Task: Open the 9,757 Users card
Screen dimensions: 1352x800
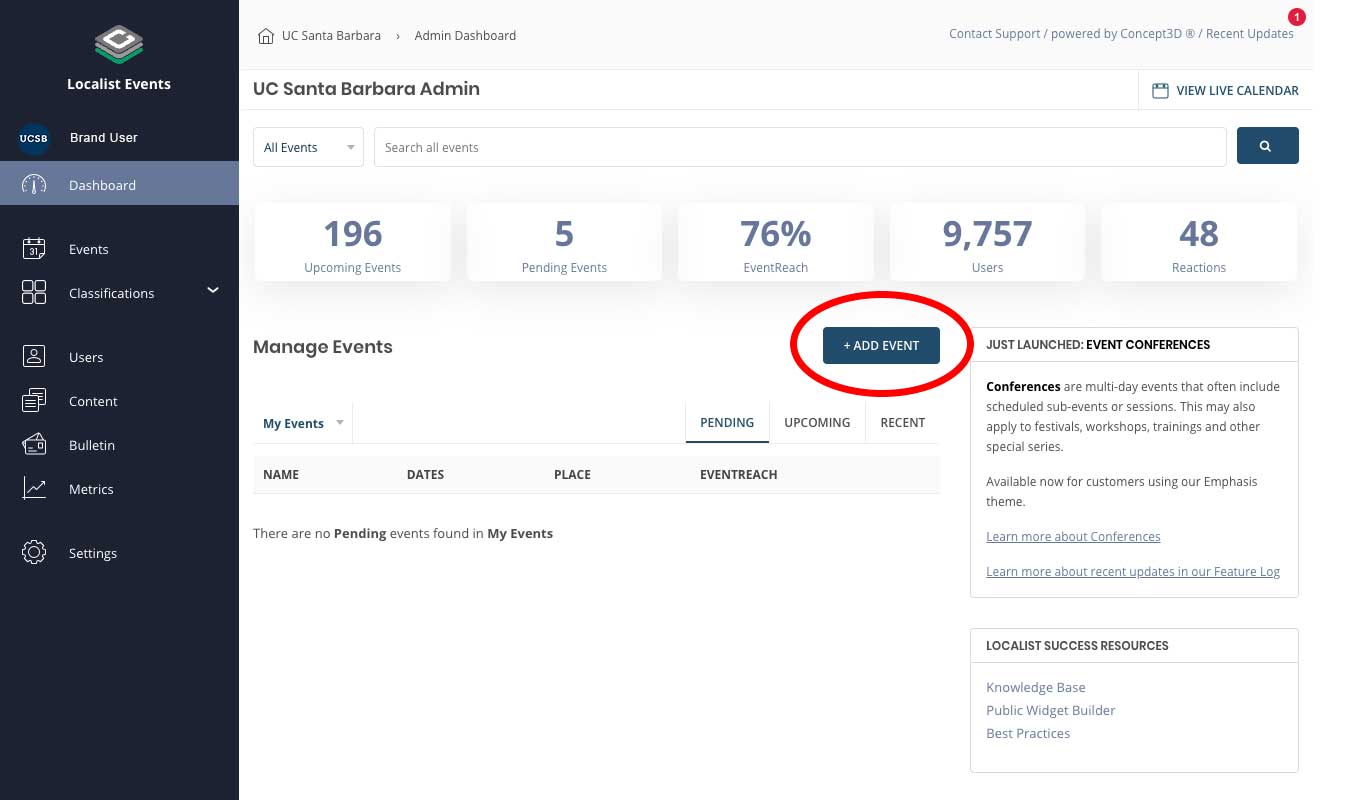Action: (987, 242)
